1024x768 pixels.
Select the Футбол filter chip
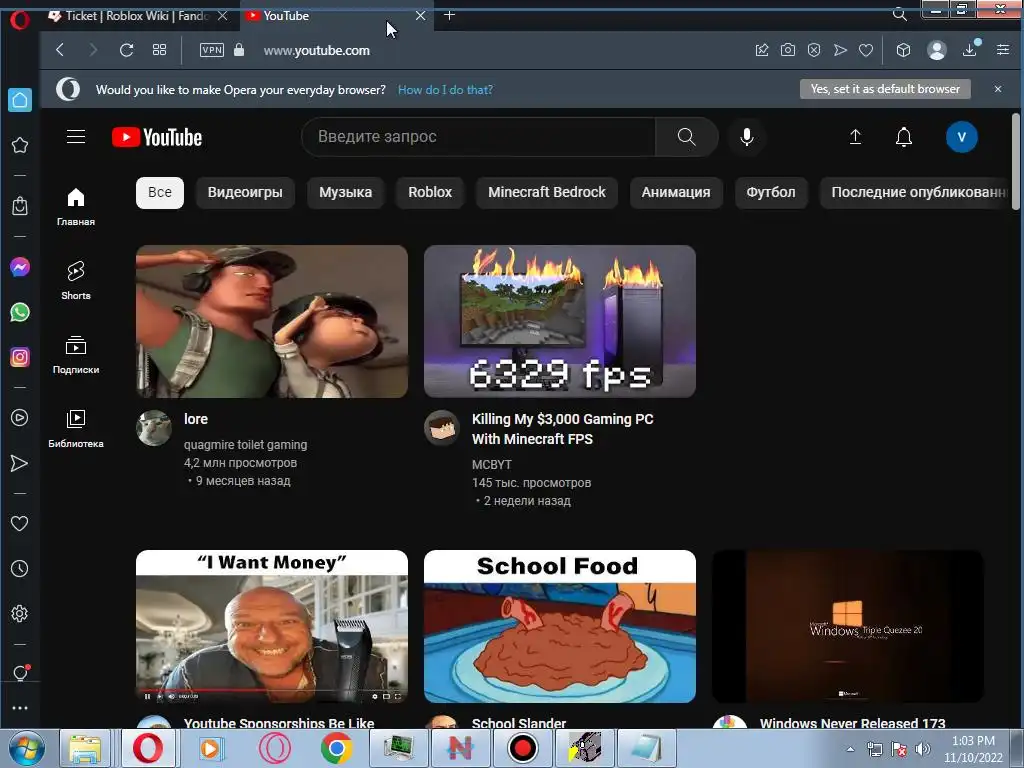(771, 192)
